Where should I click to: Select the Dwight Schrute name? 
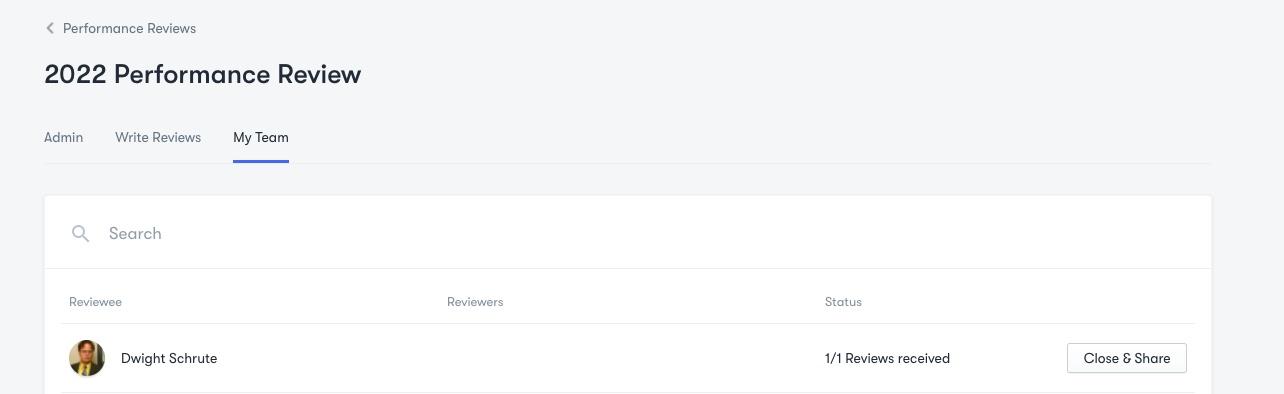(x=169, y=358)
